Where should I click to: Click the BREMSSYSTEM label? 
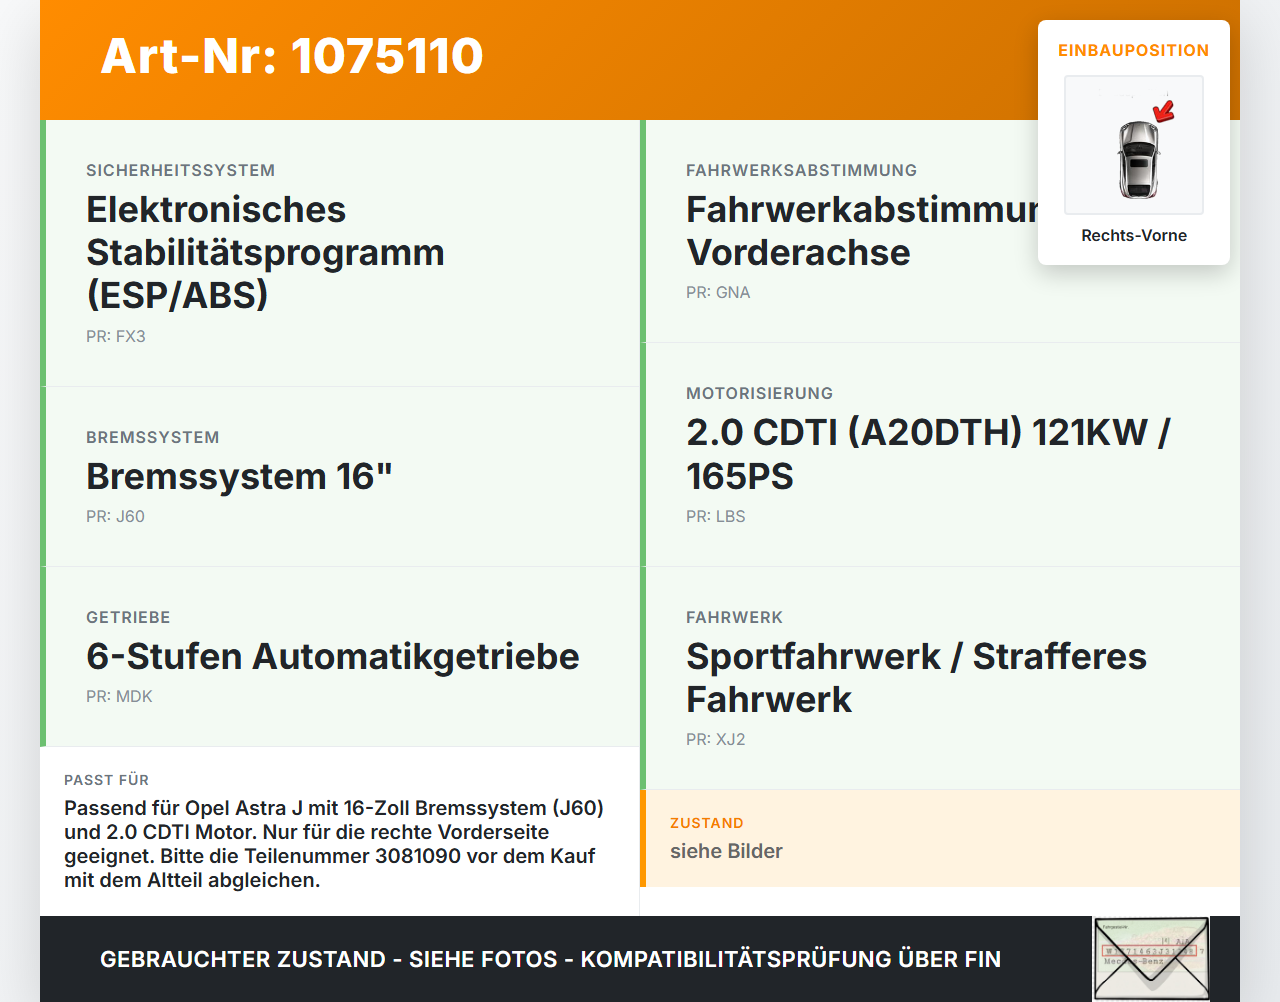[x=153, y=437]
